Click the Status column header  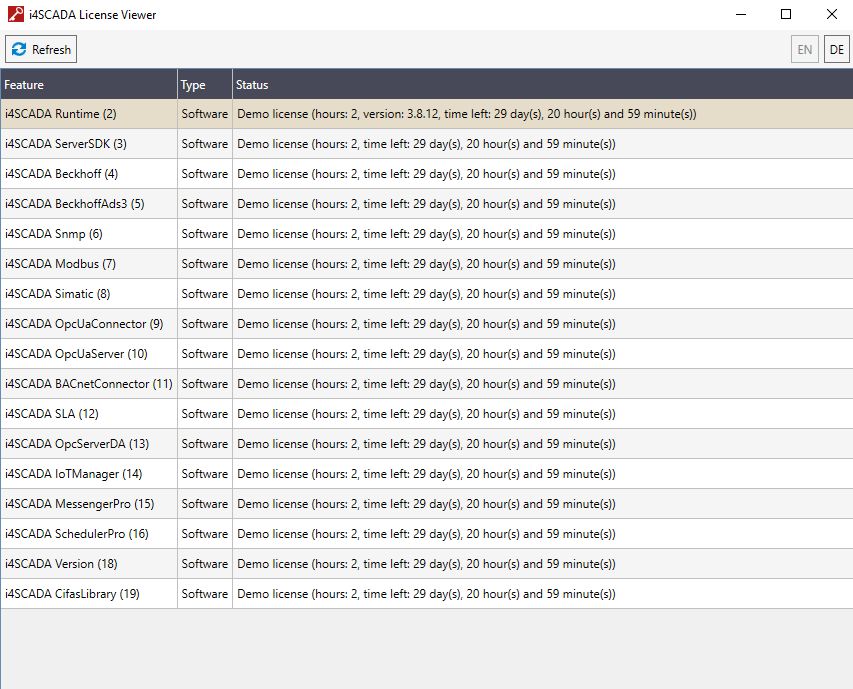click(542, 84)
